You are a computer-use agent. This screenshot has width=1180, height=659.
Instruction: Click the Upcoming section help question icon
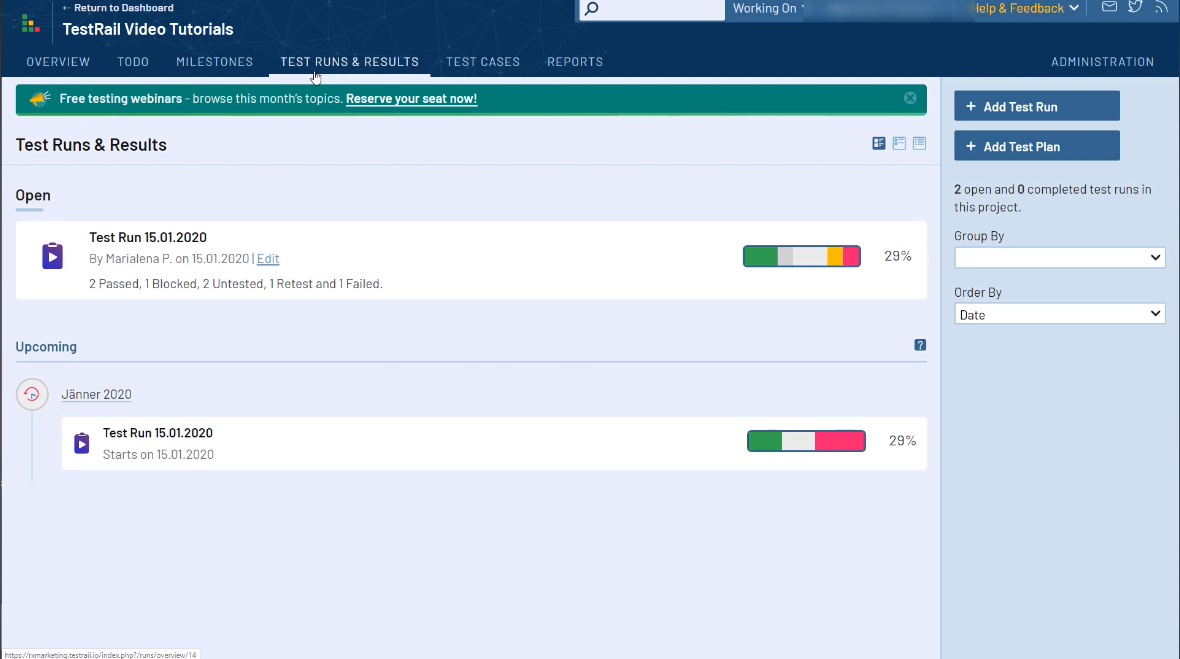[920, 345]
